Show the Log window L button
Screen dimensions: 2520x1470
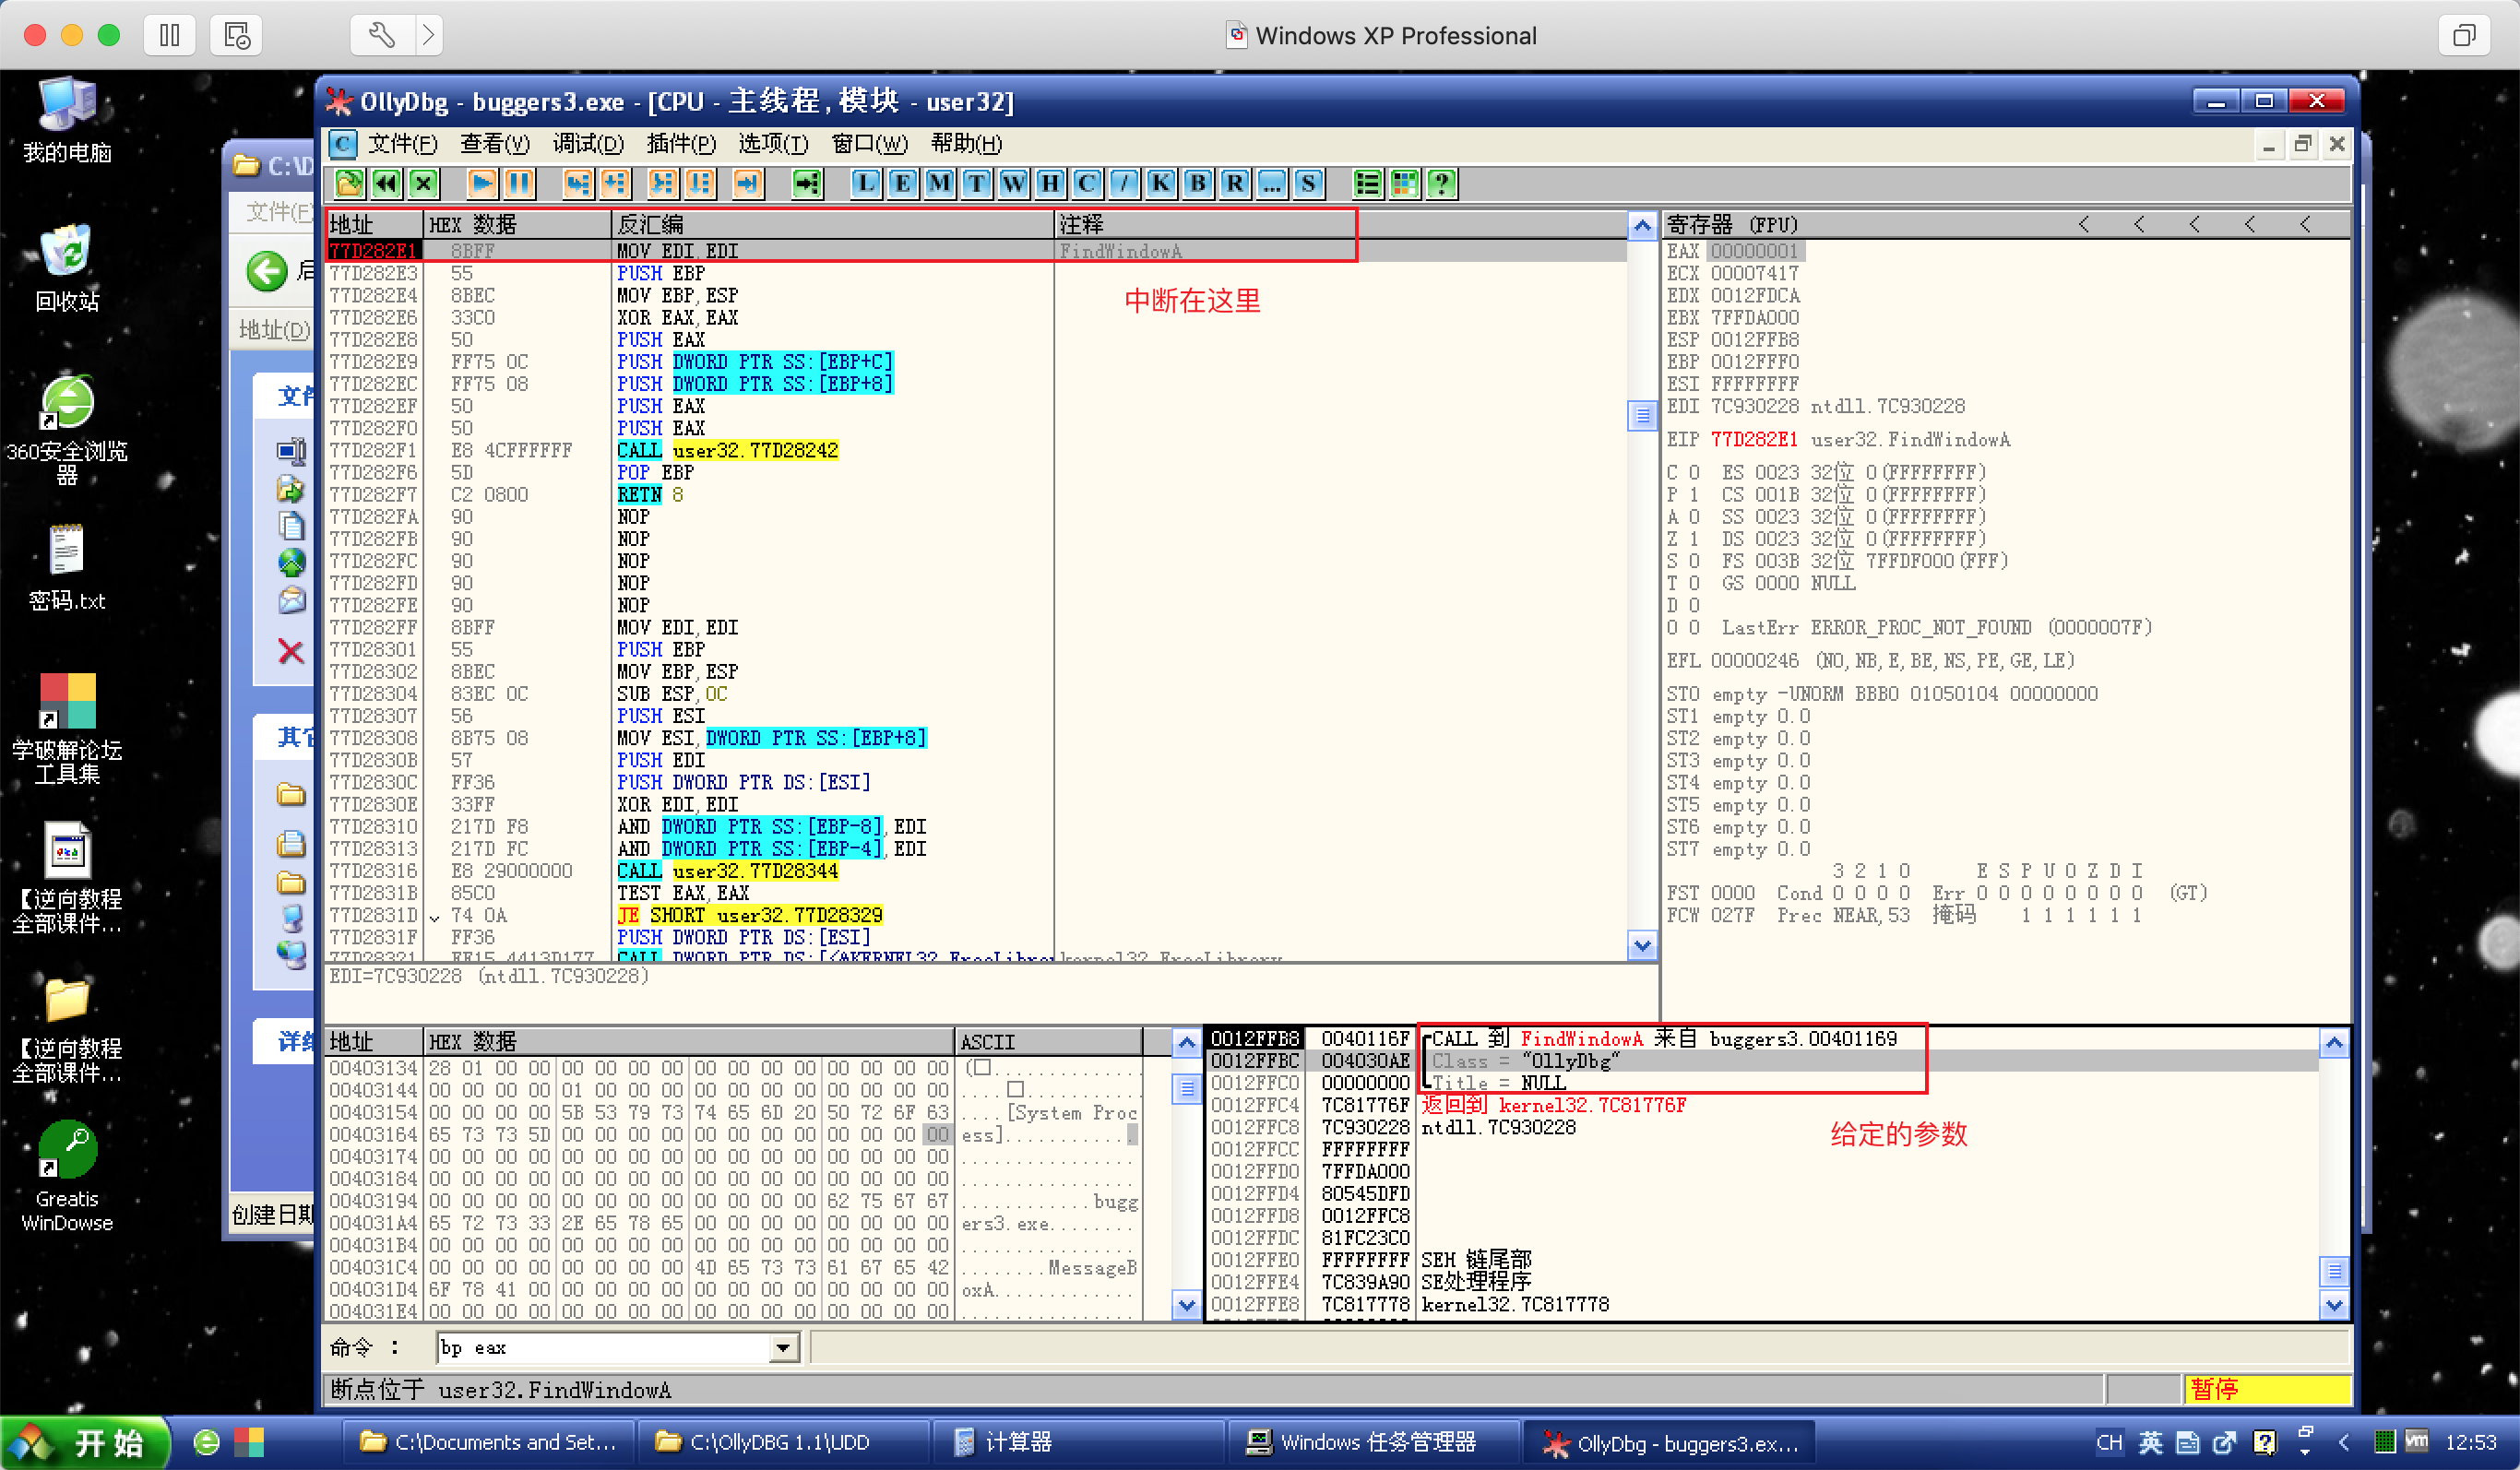pos(865,183)
